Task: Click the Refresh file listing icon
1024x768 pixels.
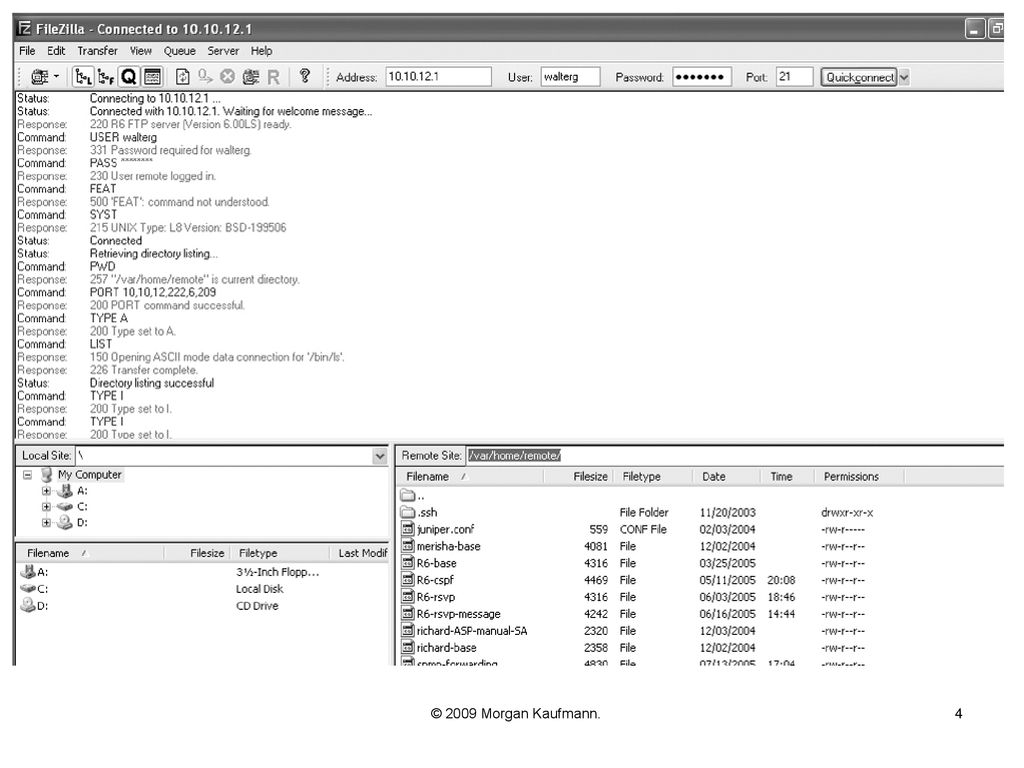Action: (183, 77)
